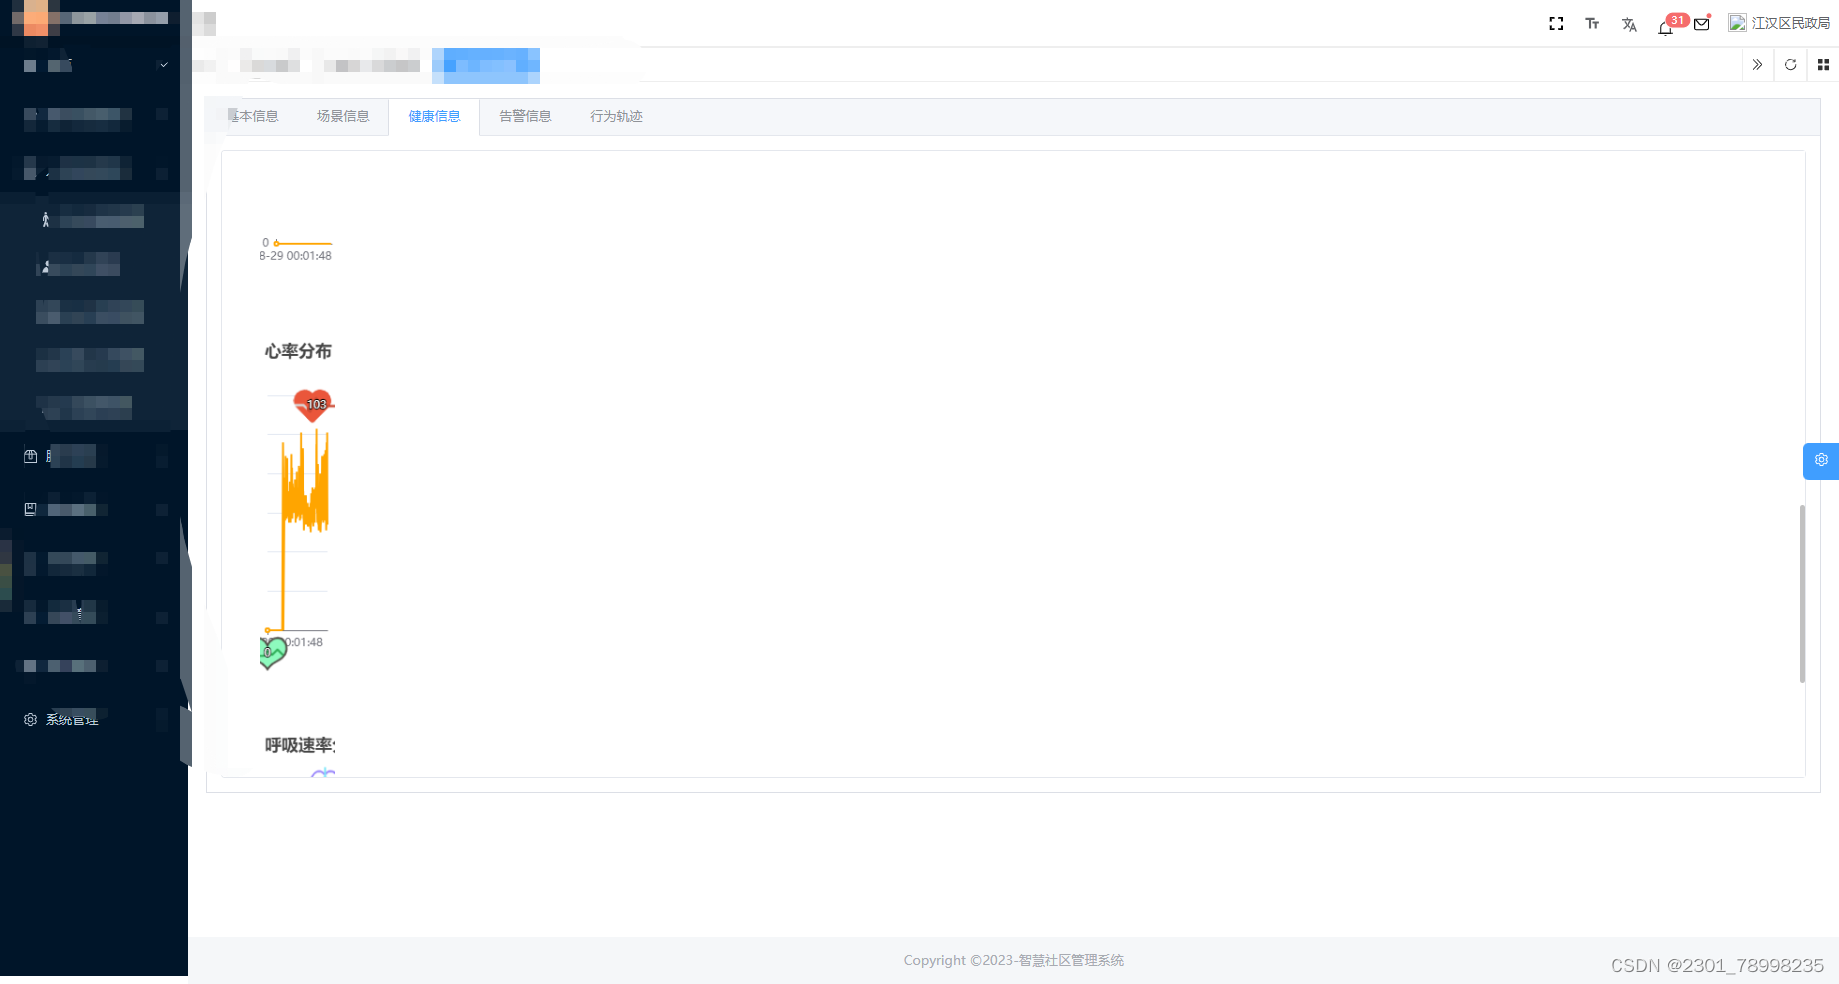Click the refresh page icon

pos(1790,64)
